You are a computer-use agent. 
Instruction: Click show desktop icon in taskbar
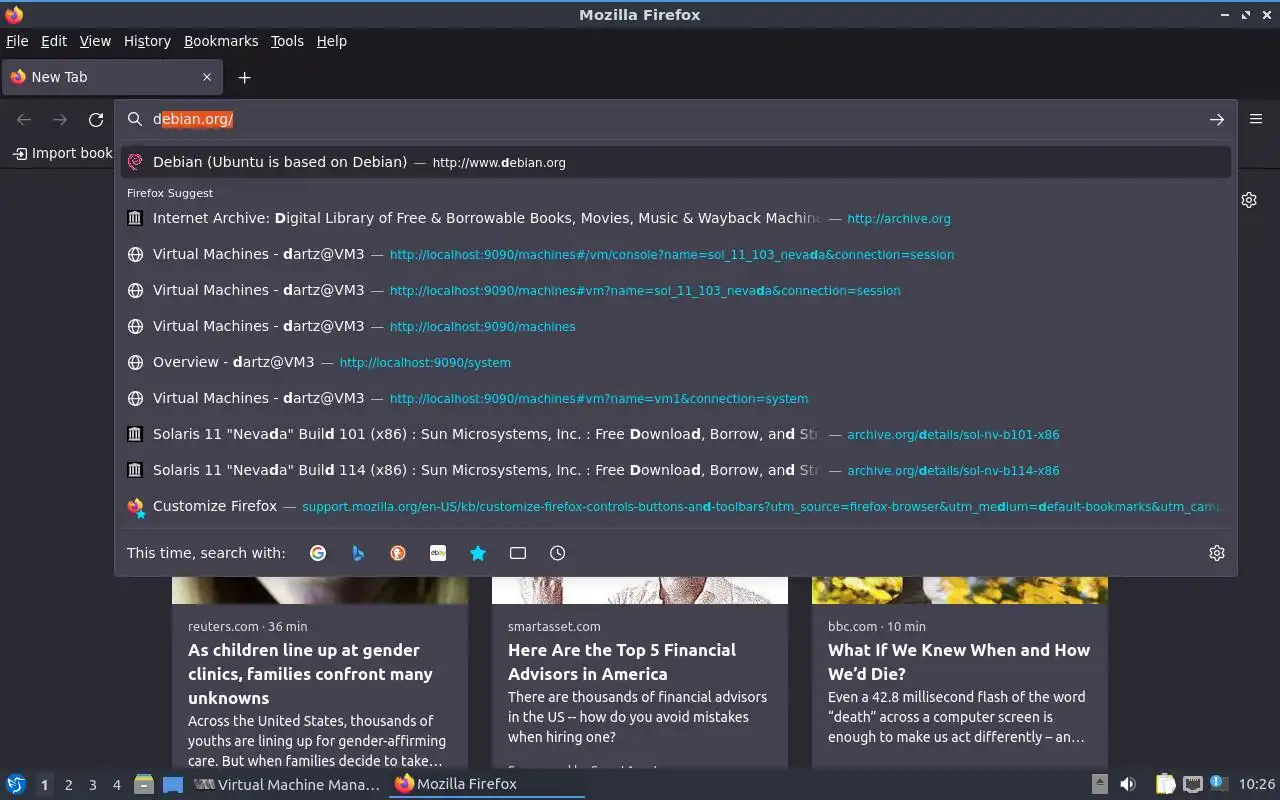click(173, 784)
